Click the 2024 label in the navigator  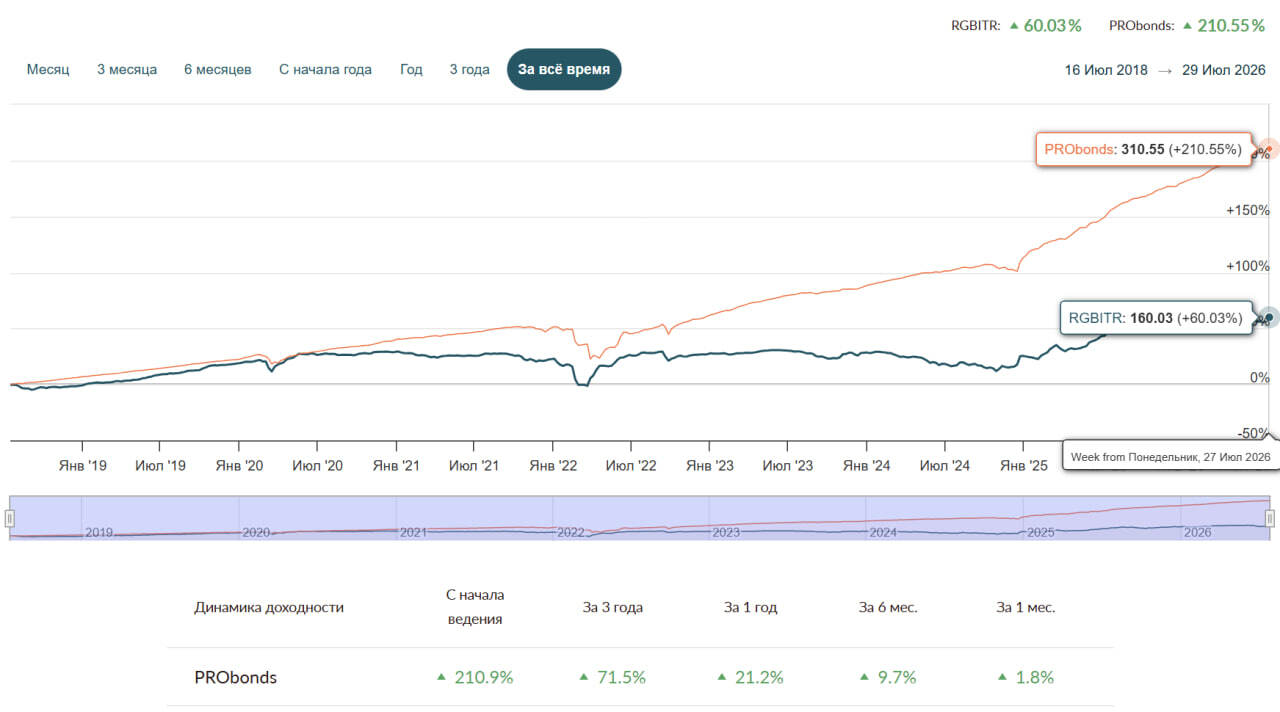(883, 532)
